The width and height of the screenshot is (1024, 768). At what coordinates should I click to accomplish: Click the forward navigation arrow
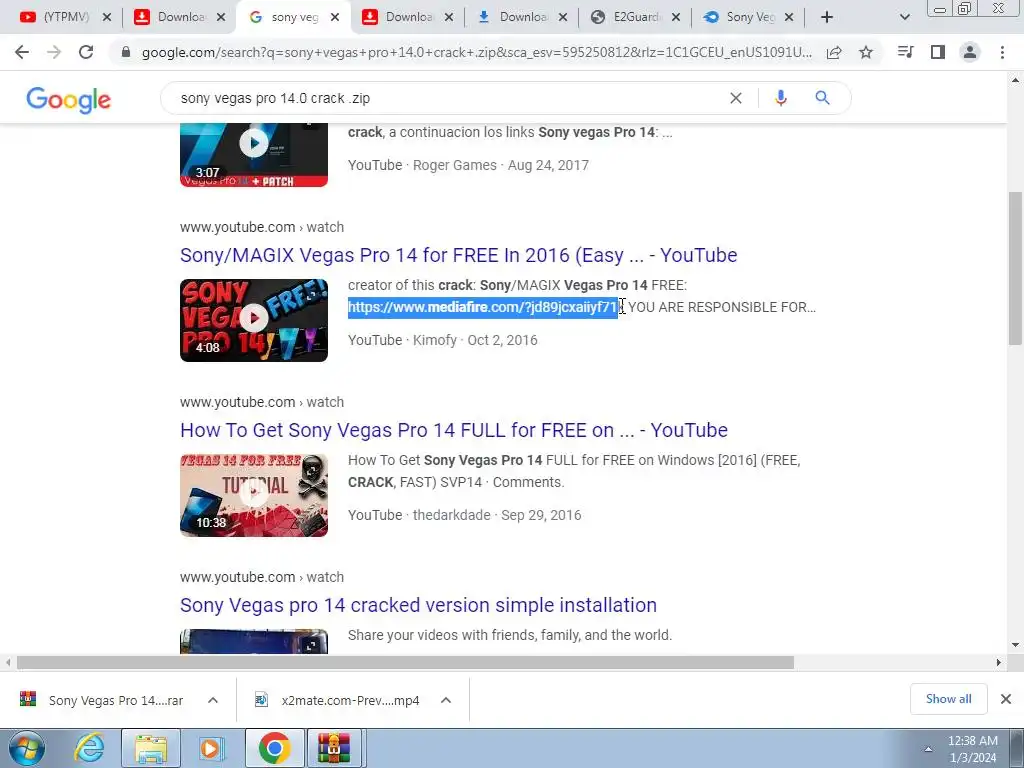pos(54,52)
